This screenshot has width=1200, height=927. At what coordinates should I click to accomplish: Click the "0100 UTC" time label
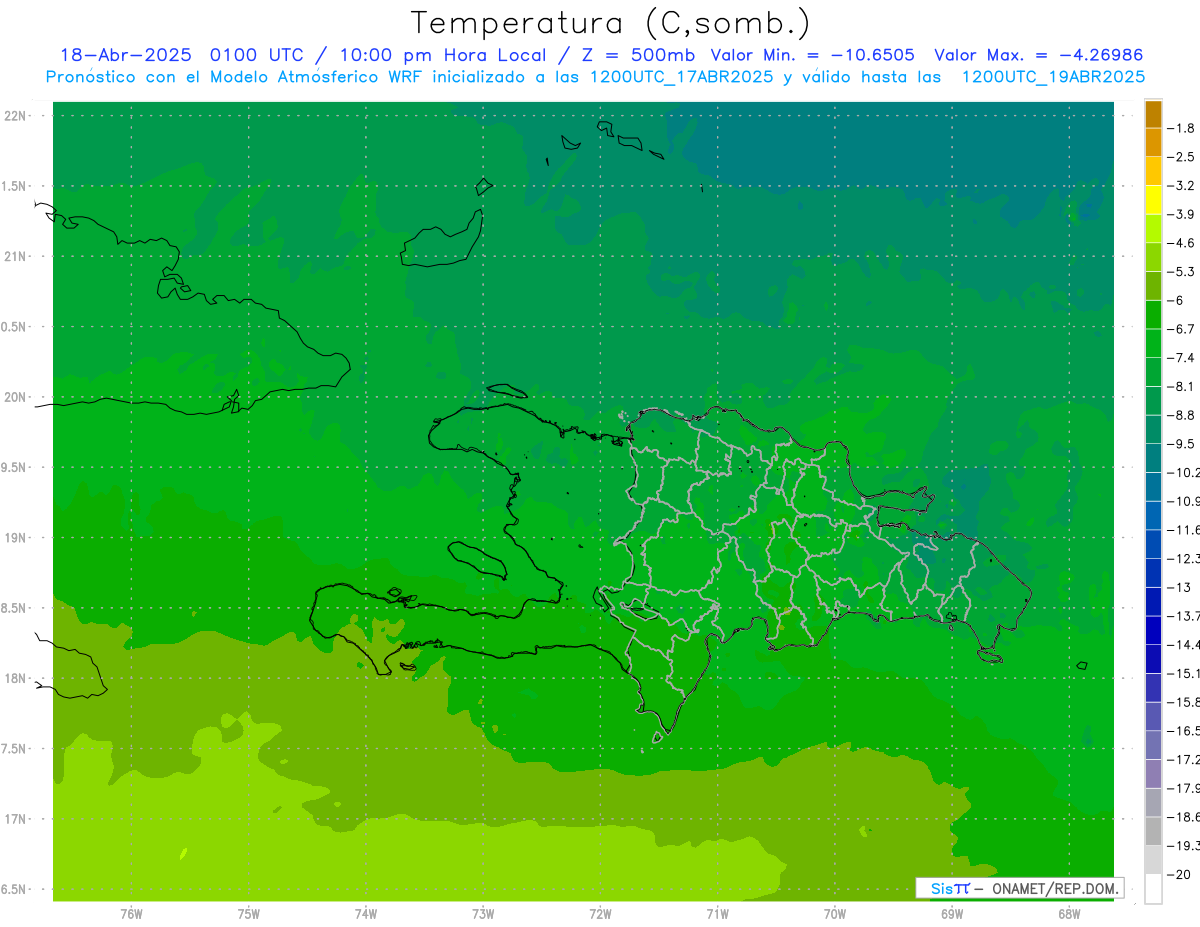tap(255, 55)
